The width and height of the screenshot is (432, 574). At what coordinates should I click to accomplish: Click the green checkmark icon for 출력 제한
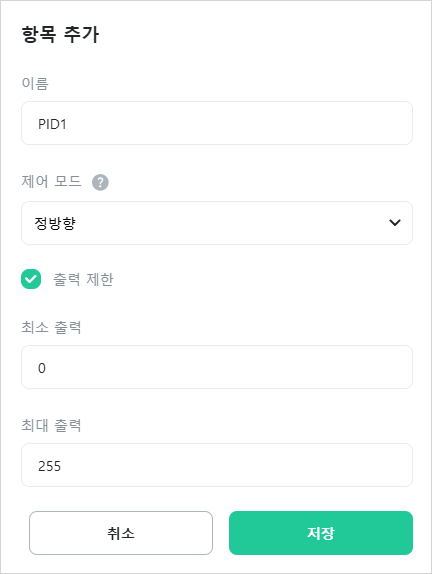pos(31,279)
